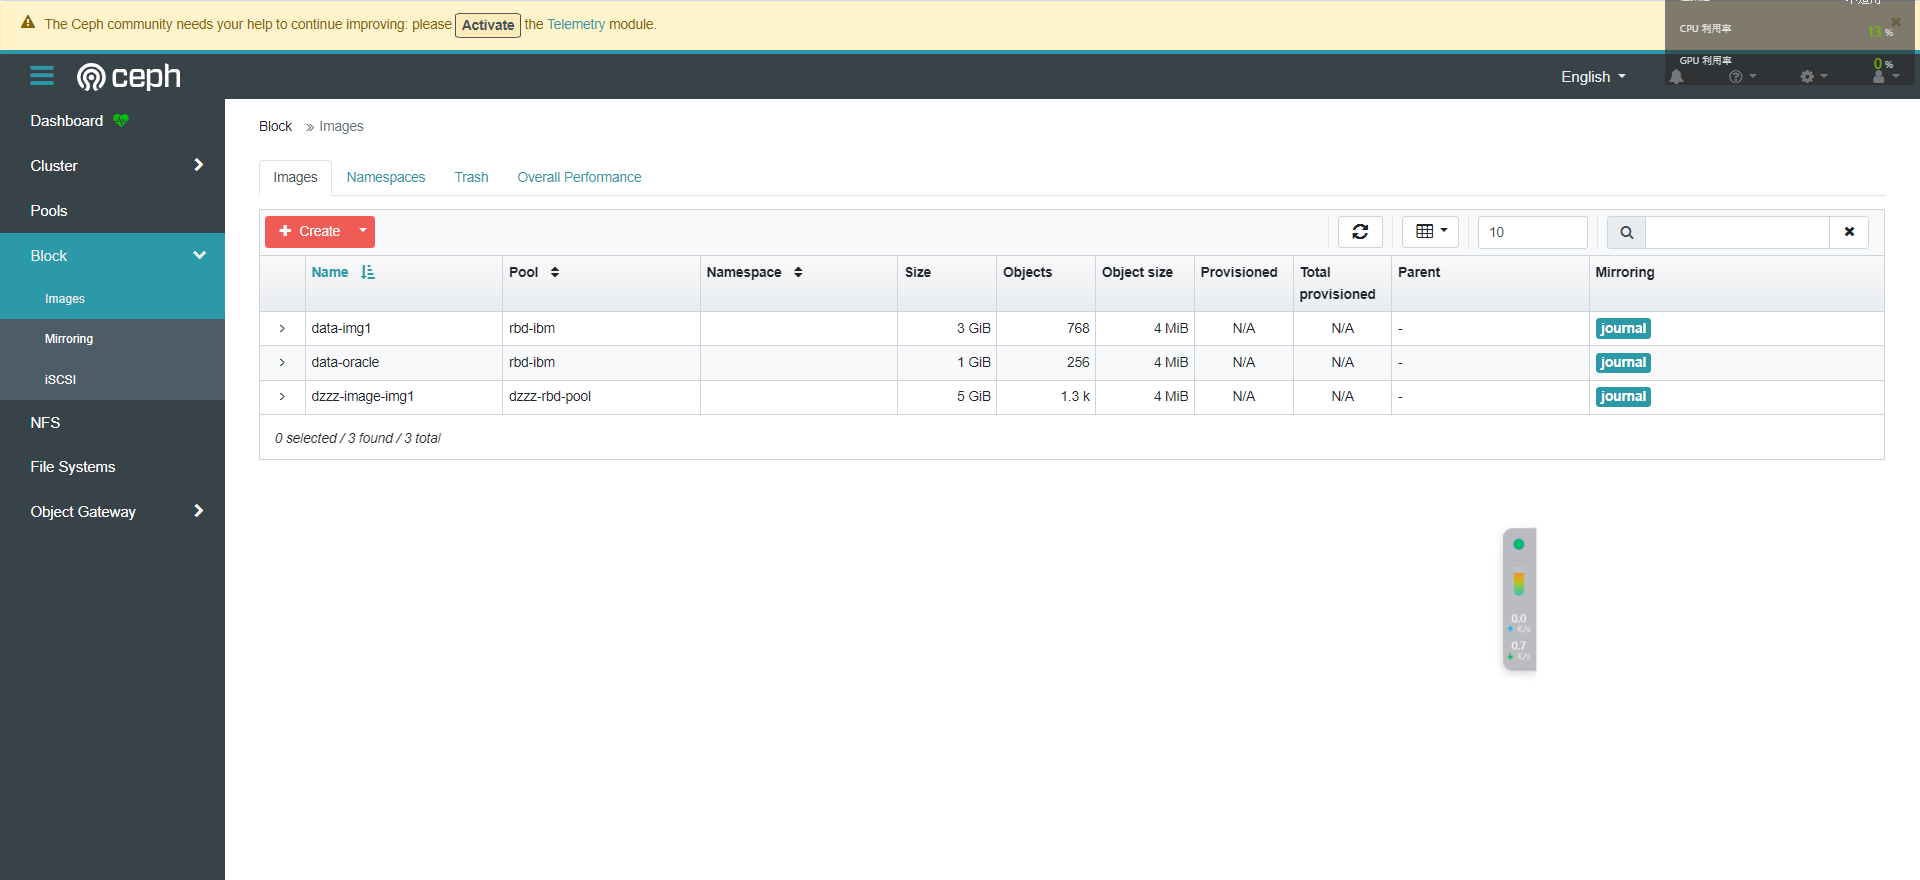This screenshot has width=1920, height=880.
Task: Follow the Telemetry link in the banner
Action: [576, 24]
